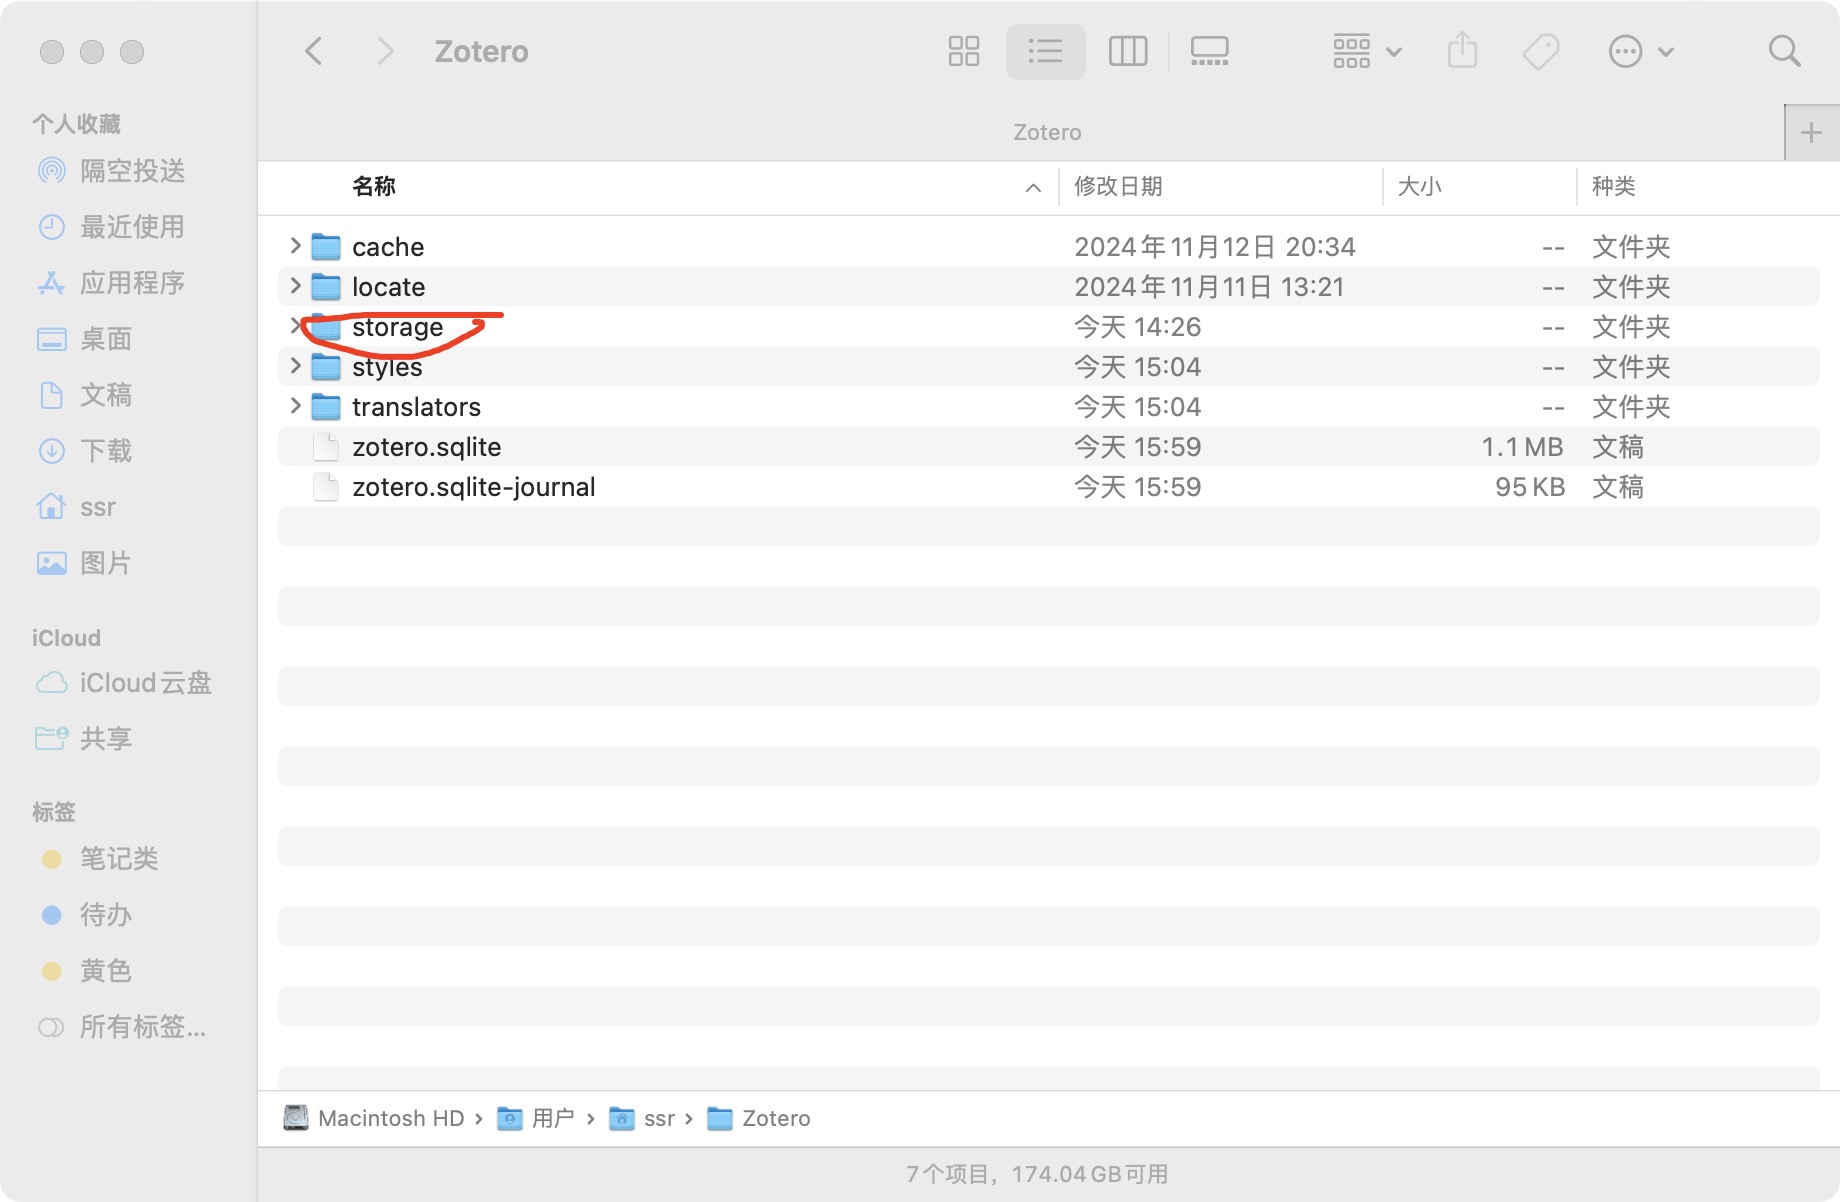Click the 今天 14:26 date cell
The height and width of the screenshot is (1202, 1840).
click(1137, 327)
